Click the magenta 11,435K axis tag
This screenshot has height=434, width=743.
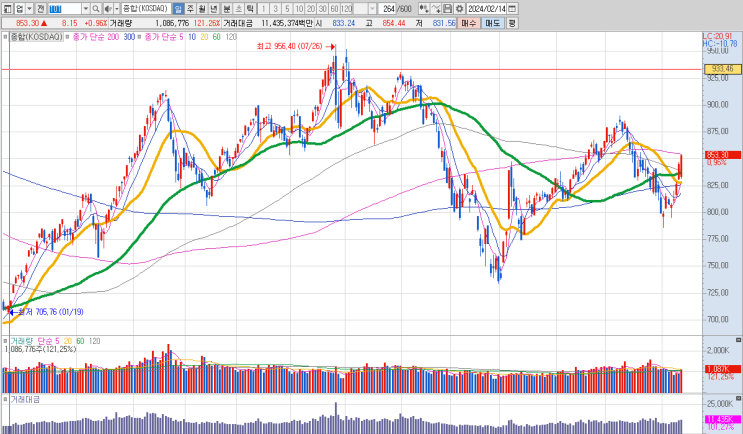723,419
